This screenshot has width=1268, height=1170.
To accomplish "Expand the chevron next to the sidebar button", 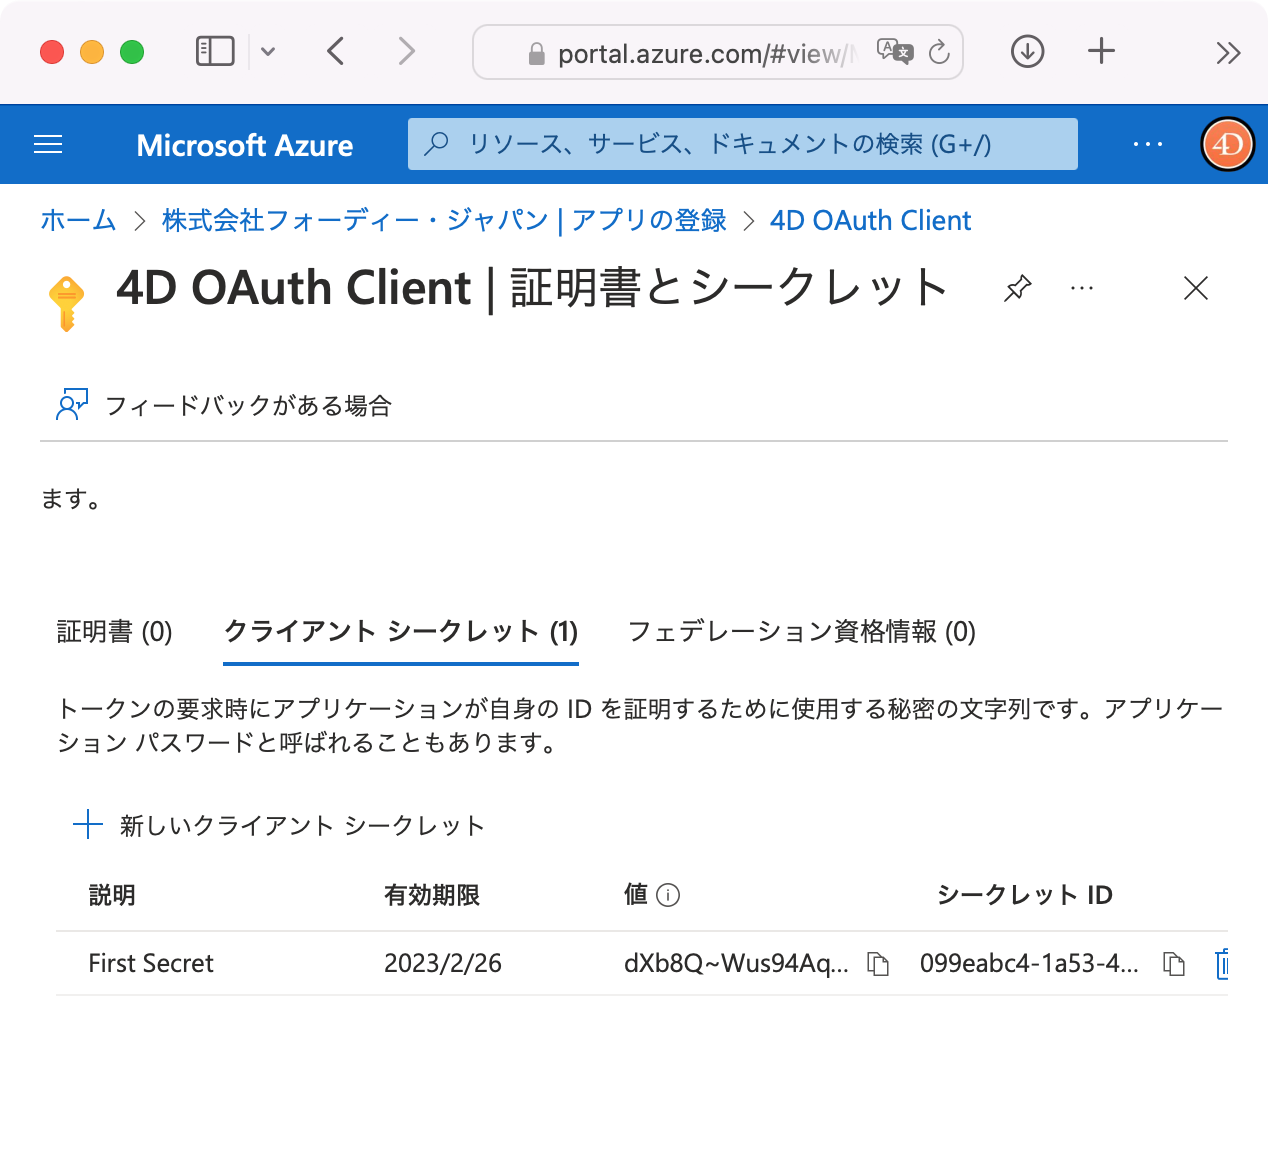I will pos(268,51).
